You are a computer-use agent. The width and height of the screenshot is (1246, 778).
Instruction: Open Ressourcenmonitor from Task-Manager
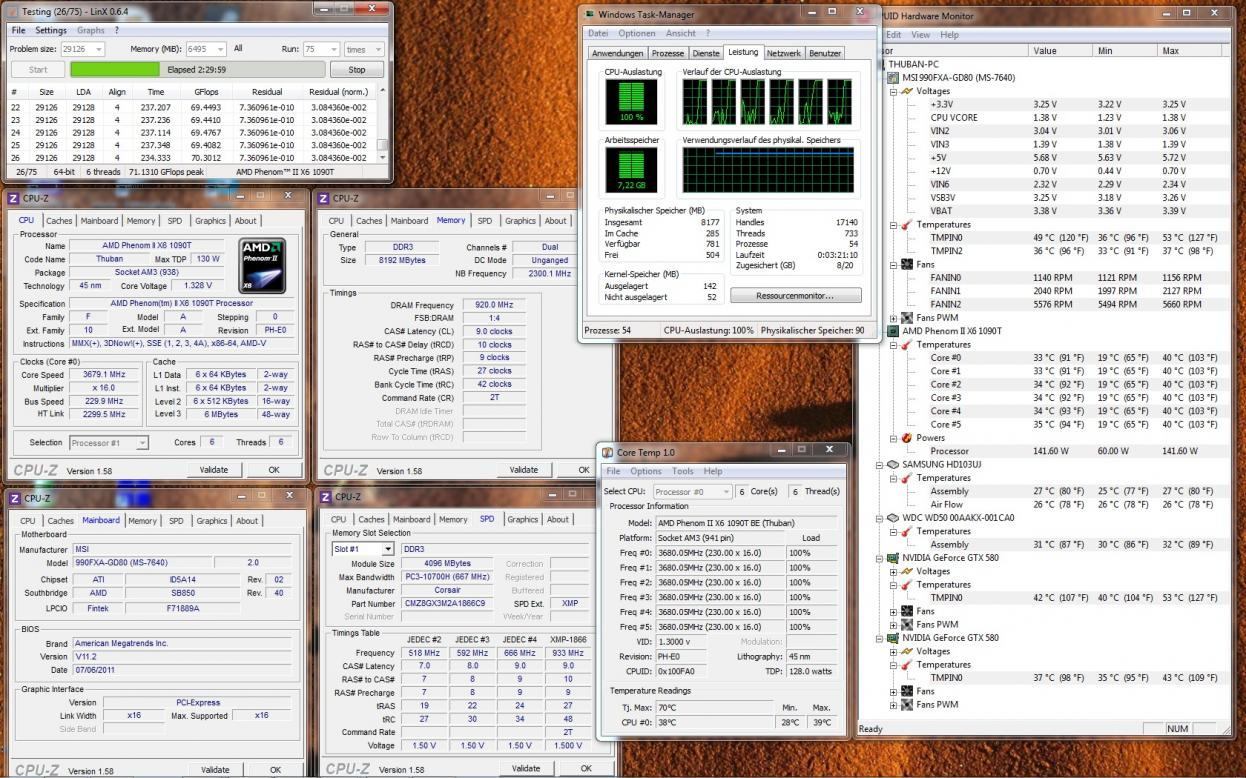coord(795,296)
